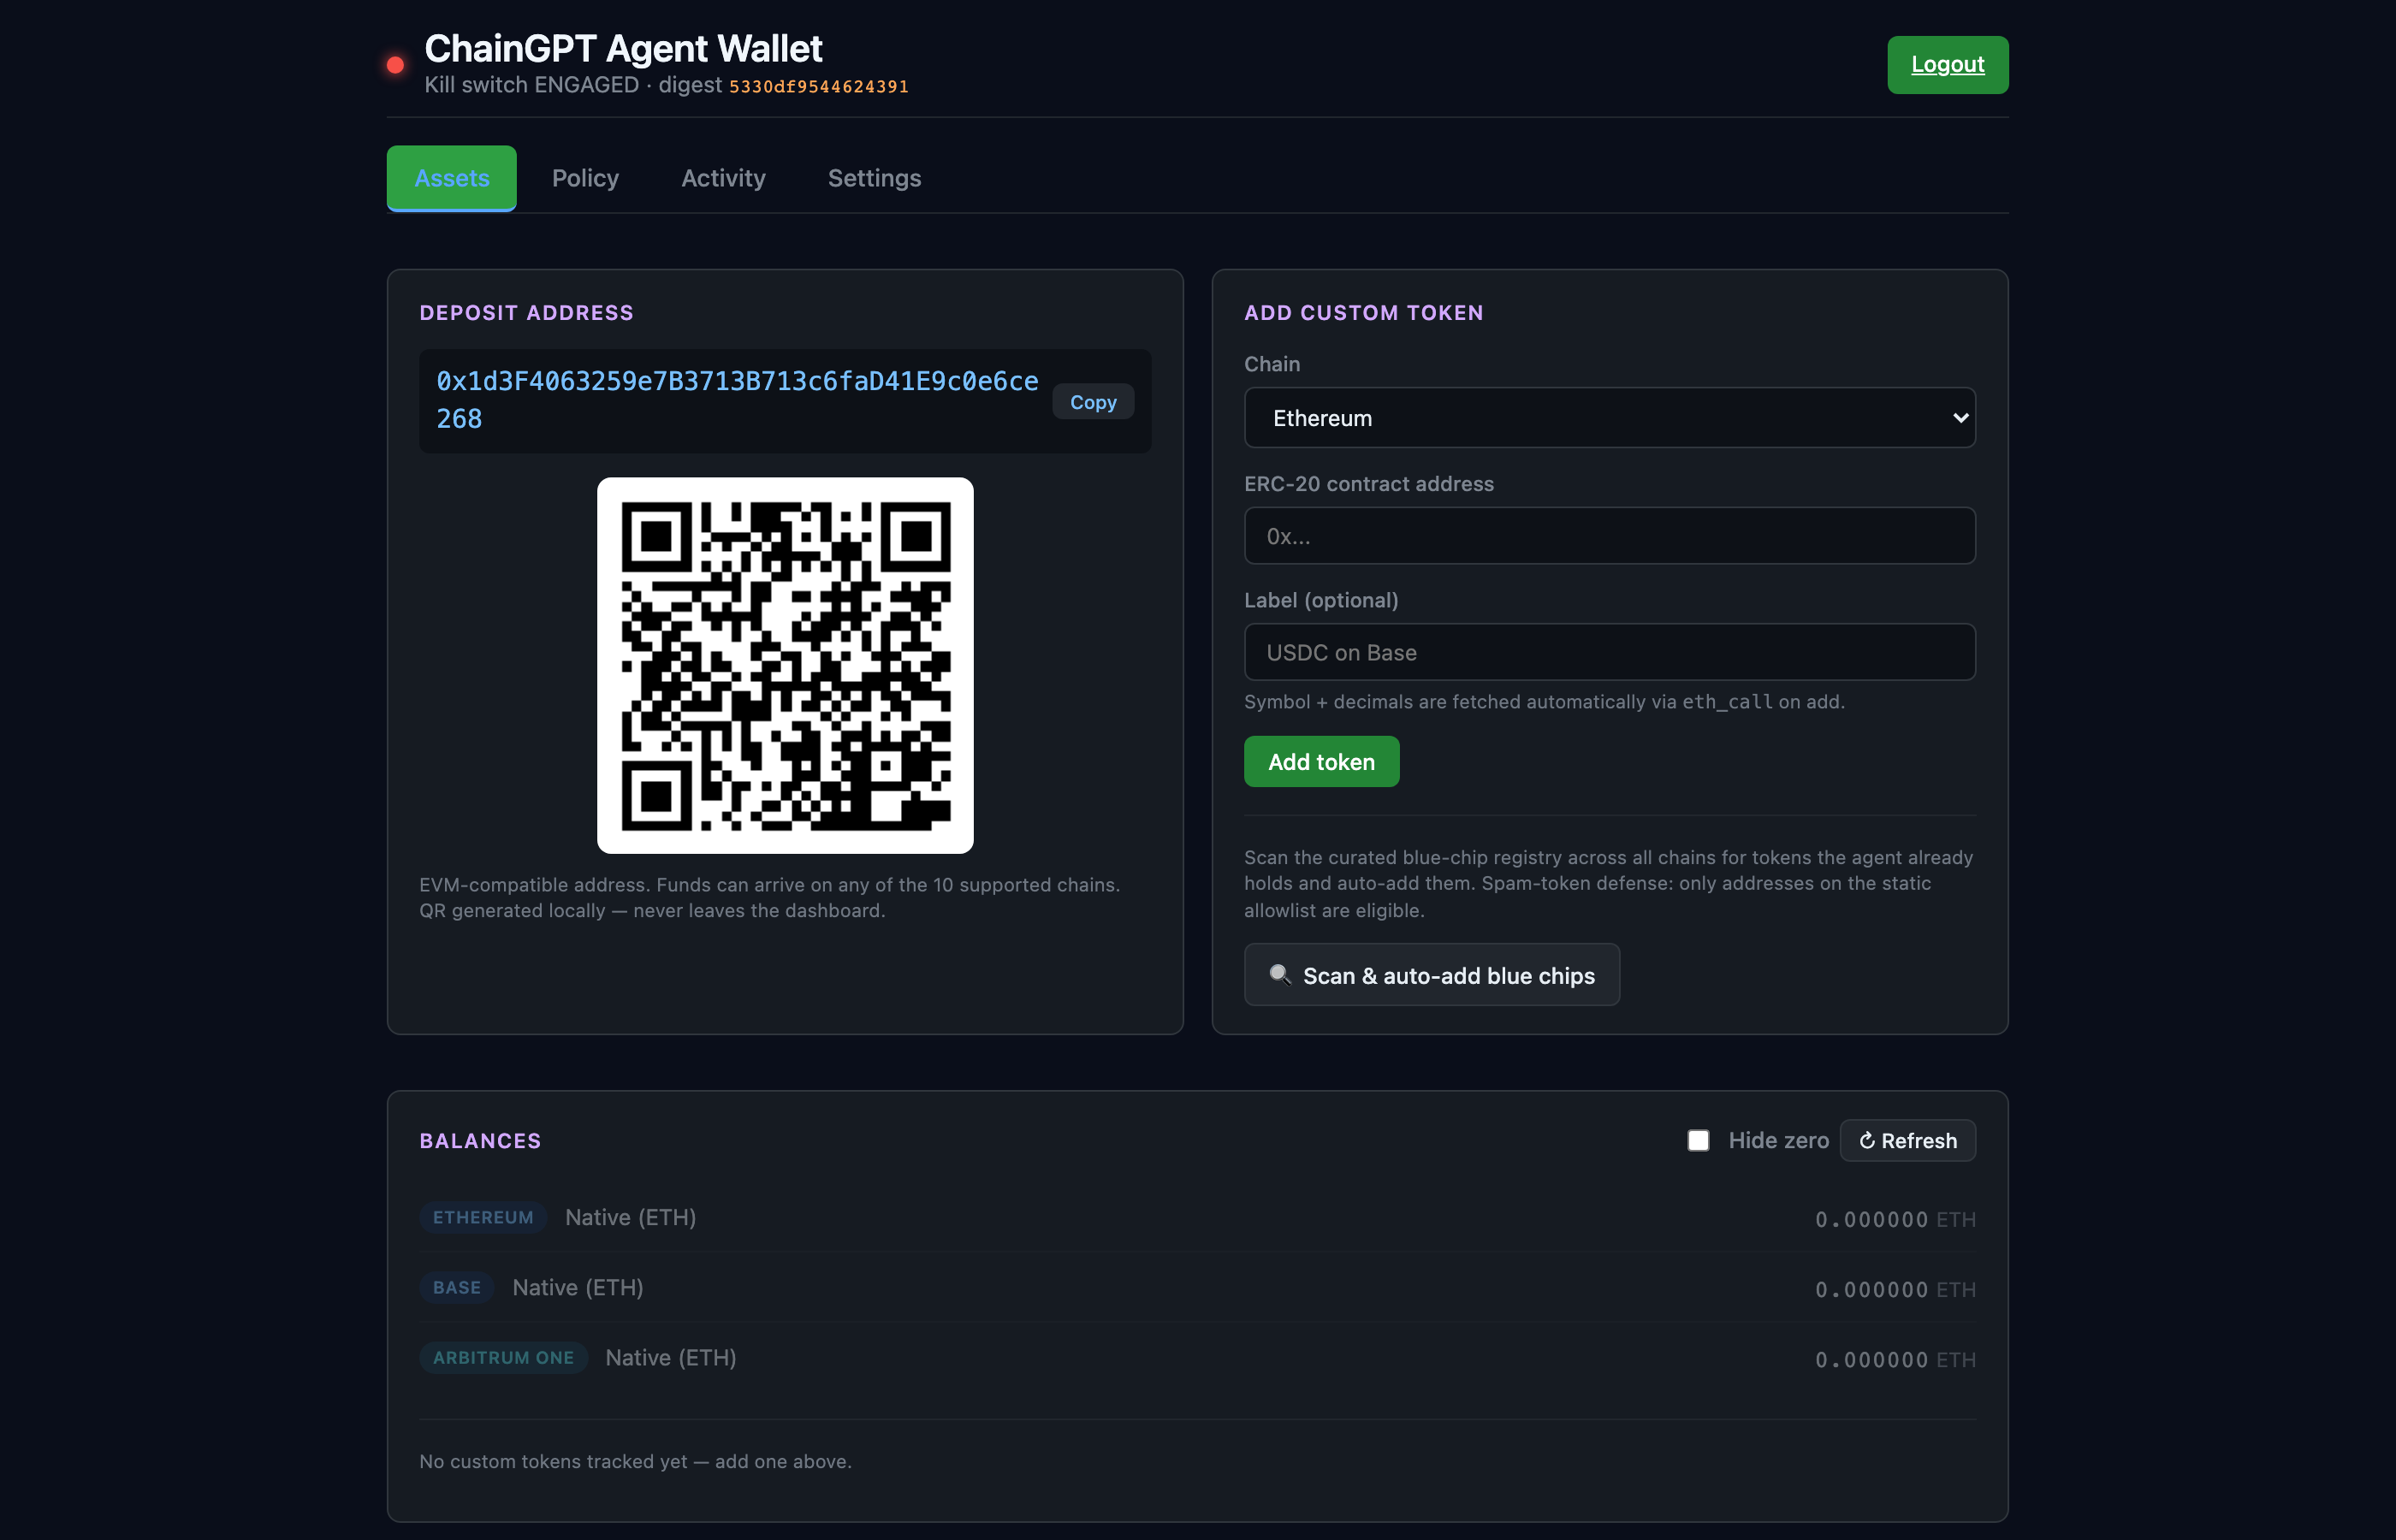Click the DEPOSIT ADDRESS heading

coord(526,313)
